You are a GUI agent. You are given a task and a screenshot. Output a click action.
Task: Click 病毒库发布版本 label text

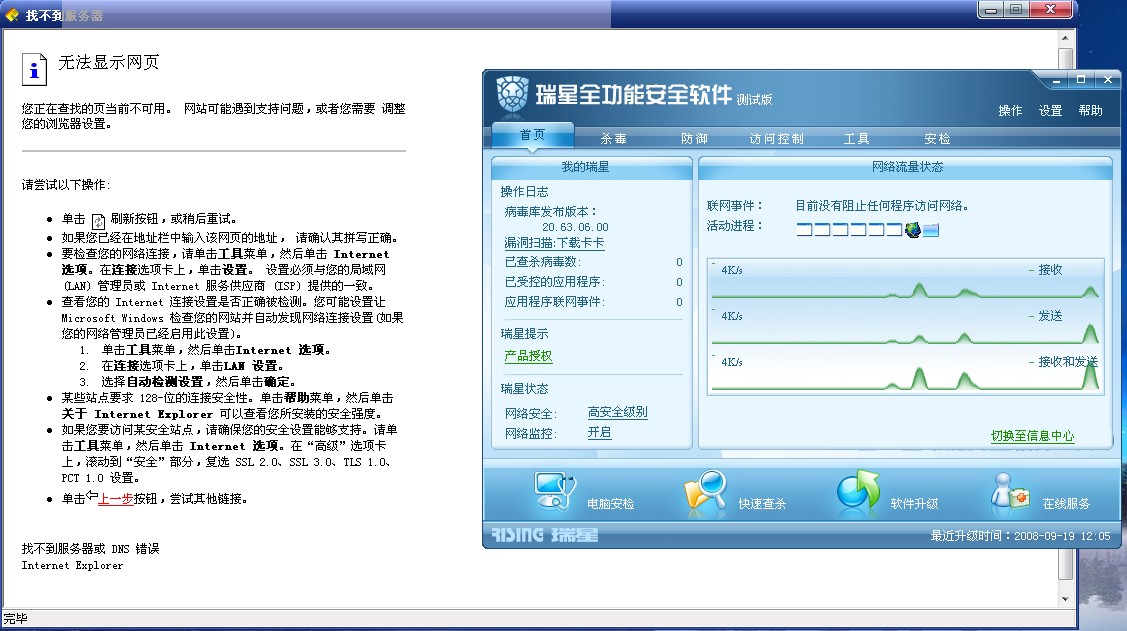pos(551,211)
